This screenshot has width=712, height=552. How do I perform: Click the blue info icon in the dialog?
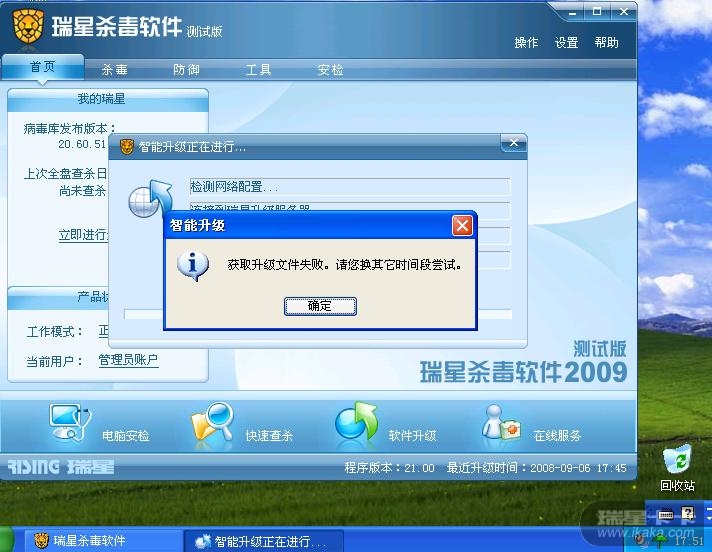pos(193,265)
